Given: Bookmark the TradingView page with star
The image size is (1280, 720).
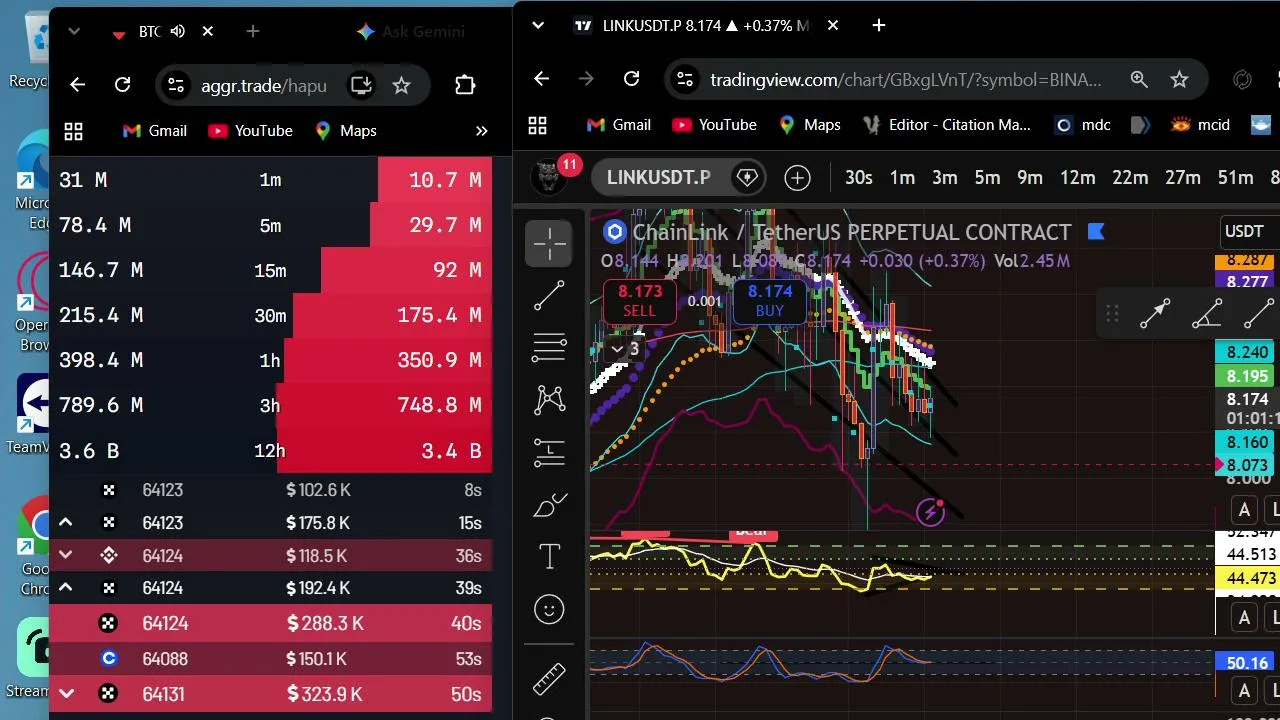Looking at the screenshot, I should click(1180, 79).
